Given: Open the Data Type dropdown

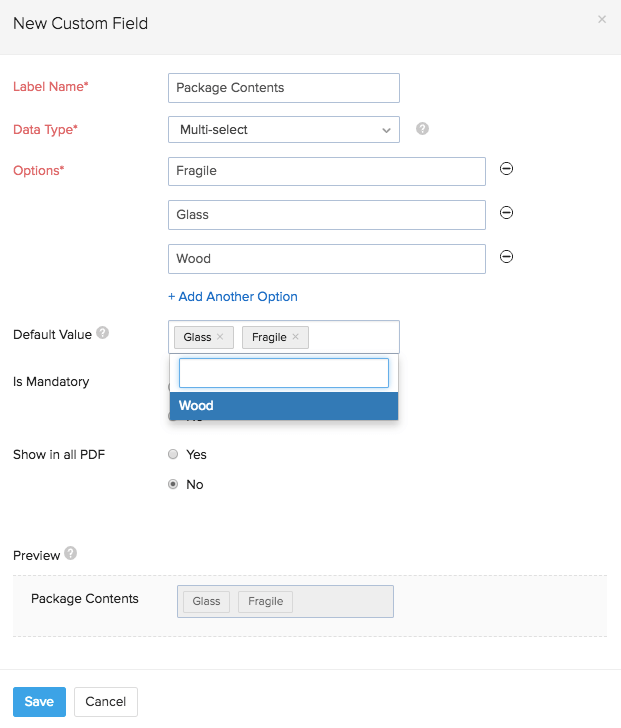Looking at the screenshot, I should coord(284,130).
